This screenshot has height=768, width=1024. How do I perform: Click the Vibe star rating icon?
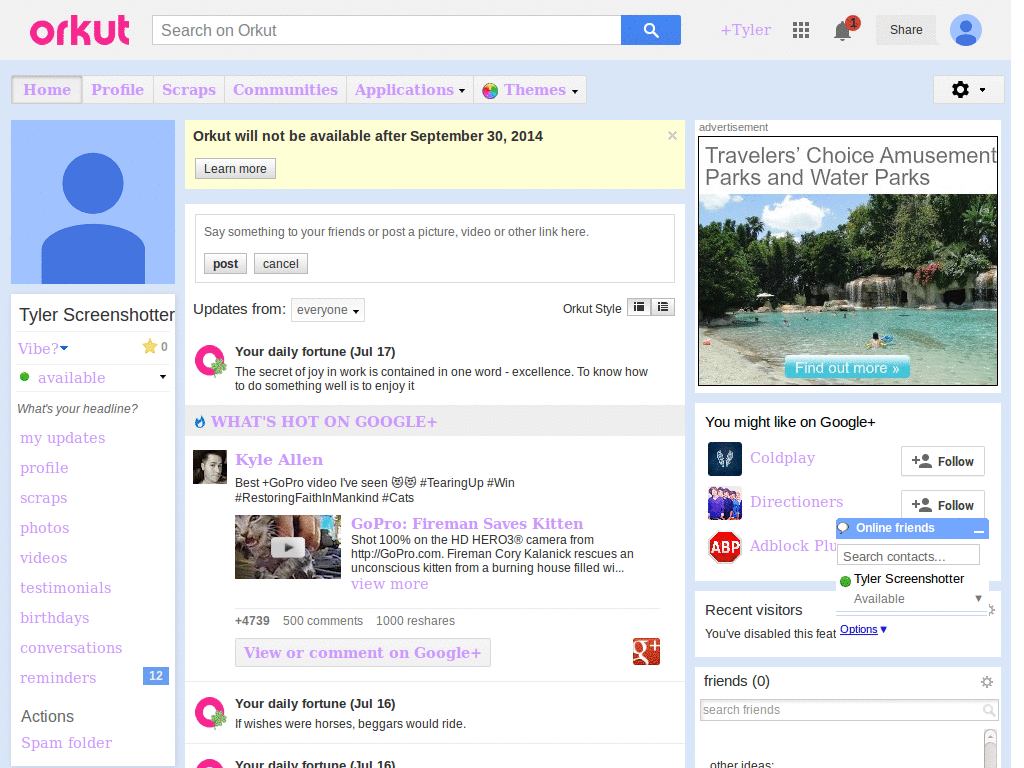tap(150, 346)
